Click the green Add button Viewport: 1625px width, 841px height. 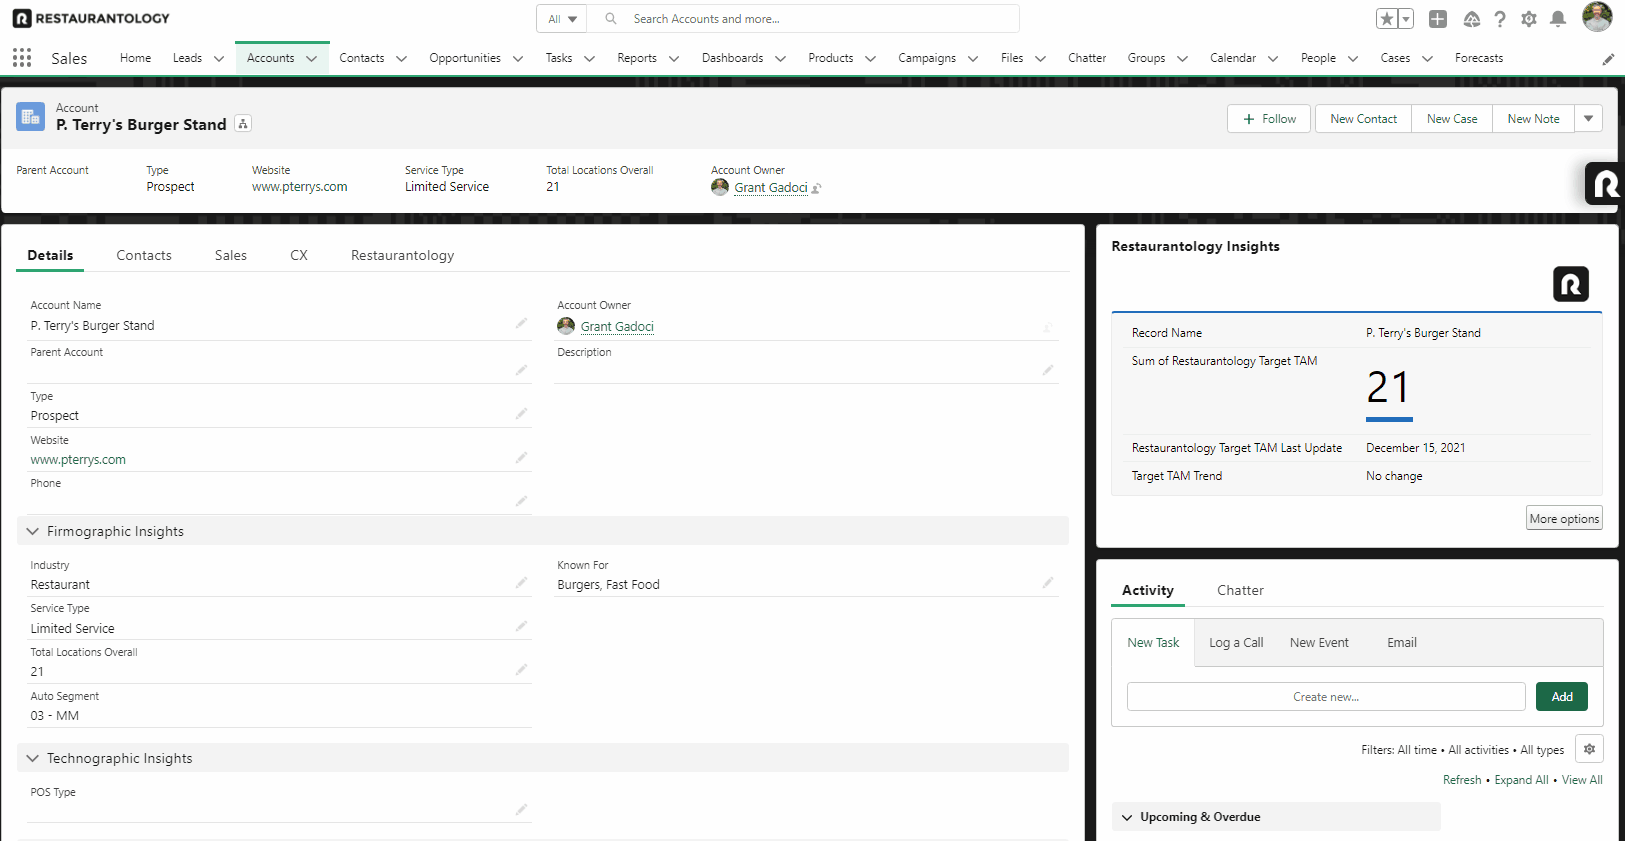tap(1562, 697)
